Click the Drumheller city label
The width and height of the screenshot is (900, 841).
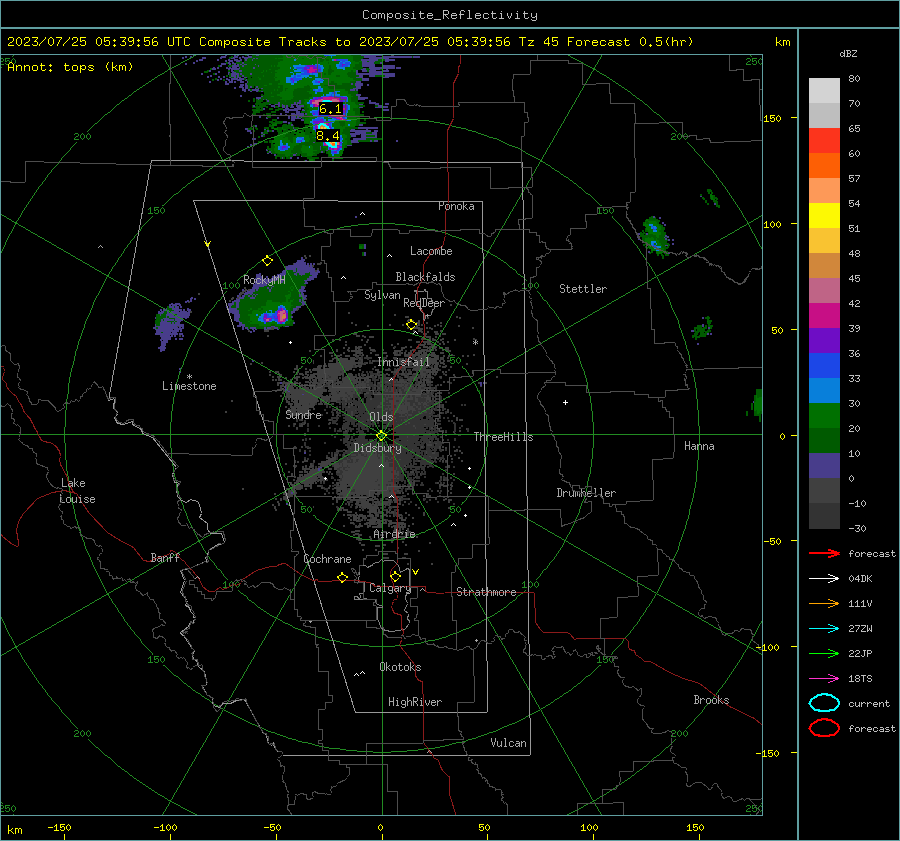[586, 493]
